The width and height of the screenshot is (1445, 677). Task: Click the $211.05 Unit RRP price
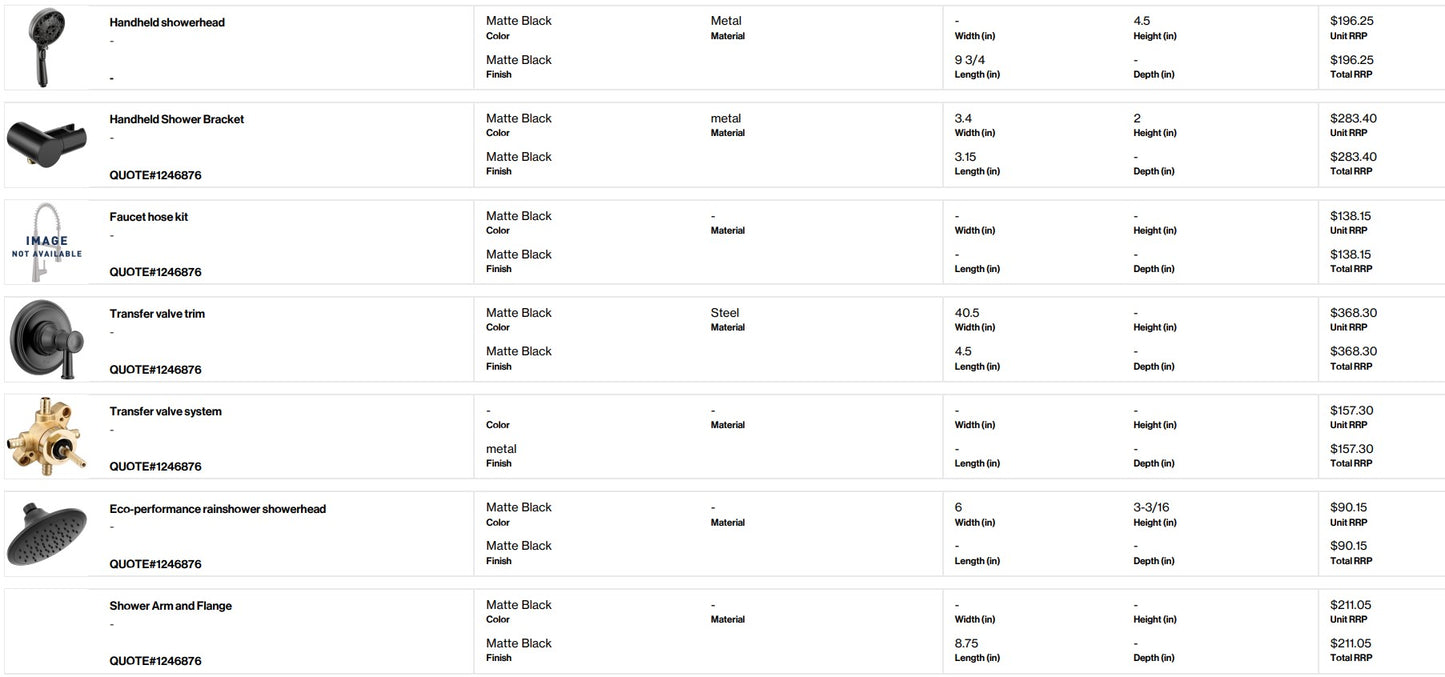[x=1351, y=605]
